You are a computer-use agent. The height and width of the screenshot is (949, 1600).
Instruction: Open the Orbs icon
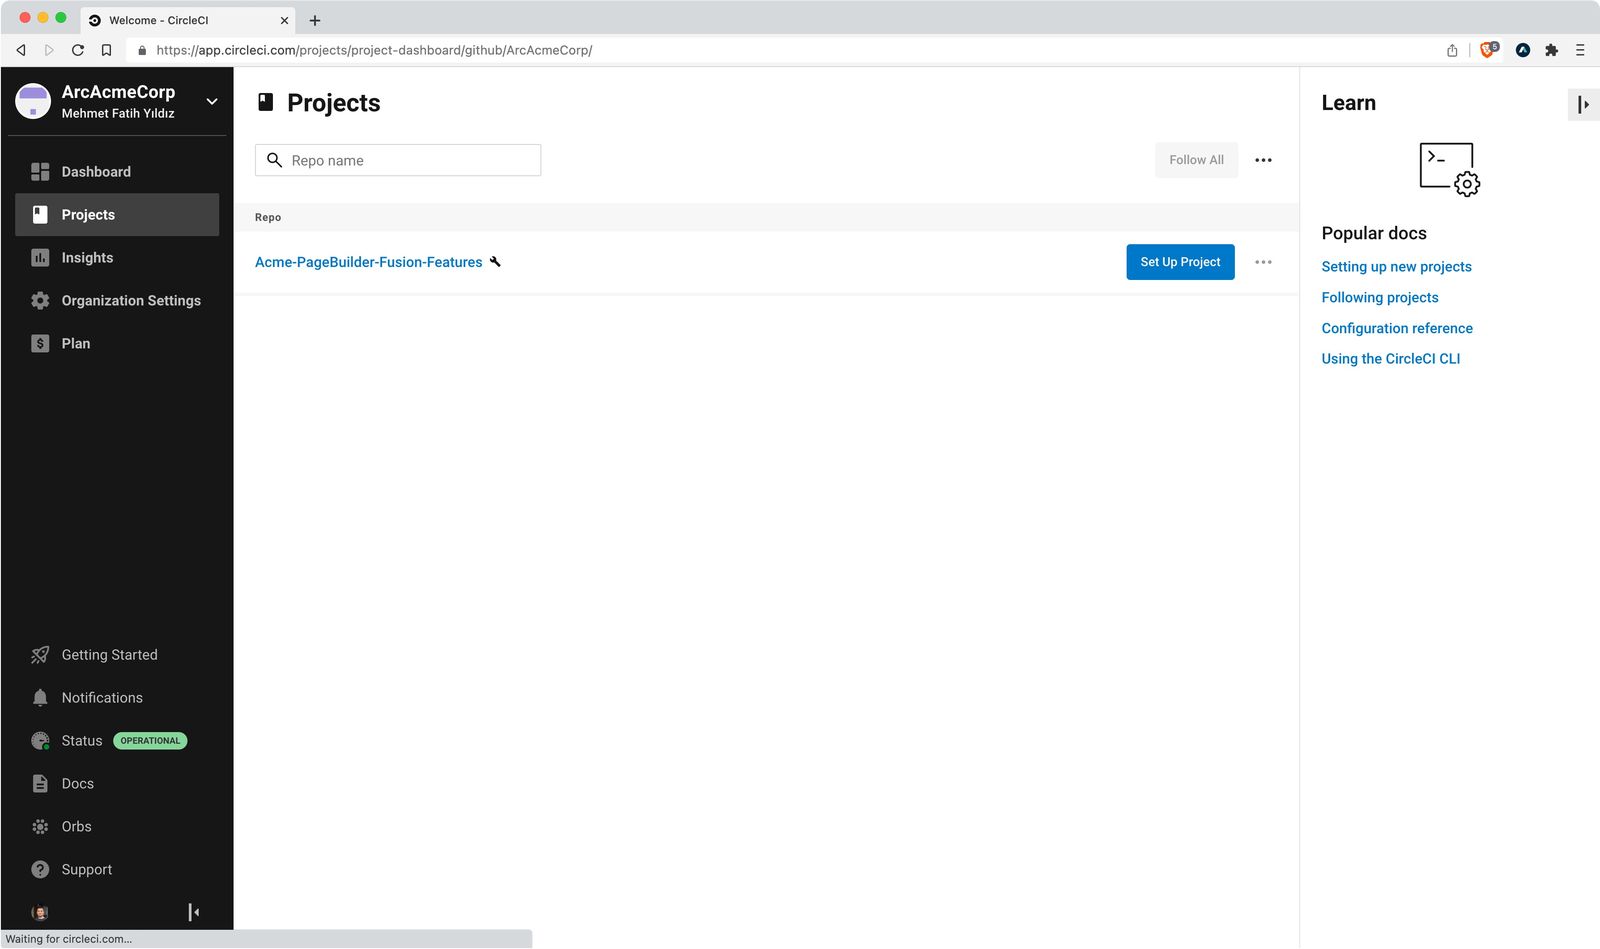(x=40, y=827)
